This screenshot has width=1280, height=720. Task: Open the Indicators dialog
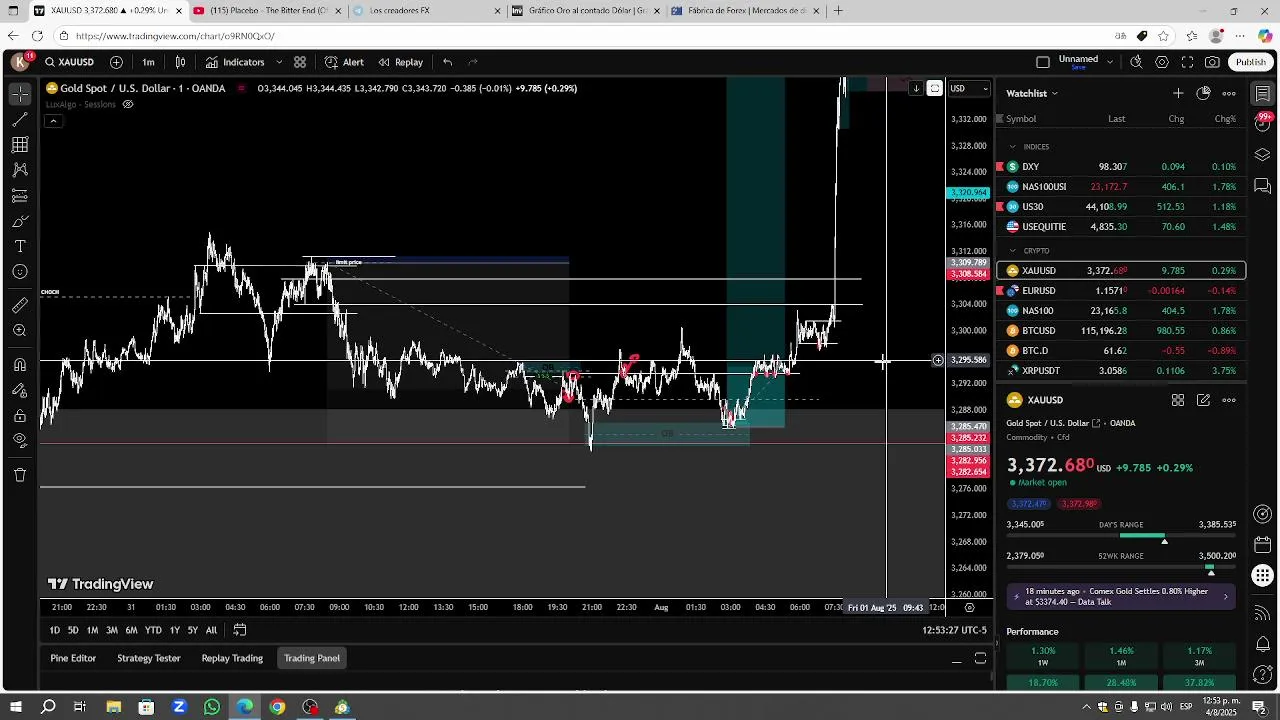(235, 62)
